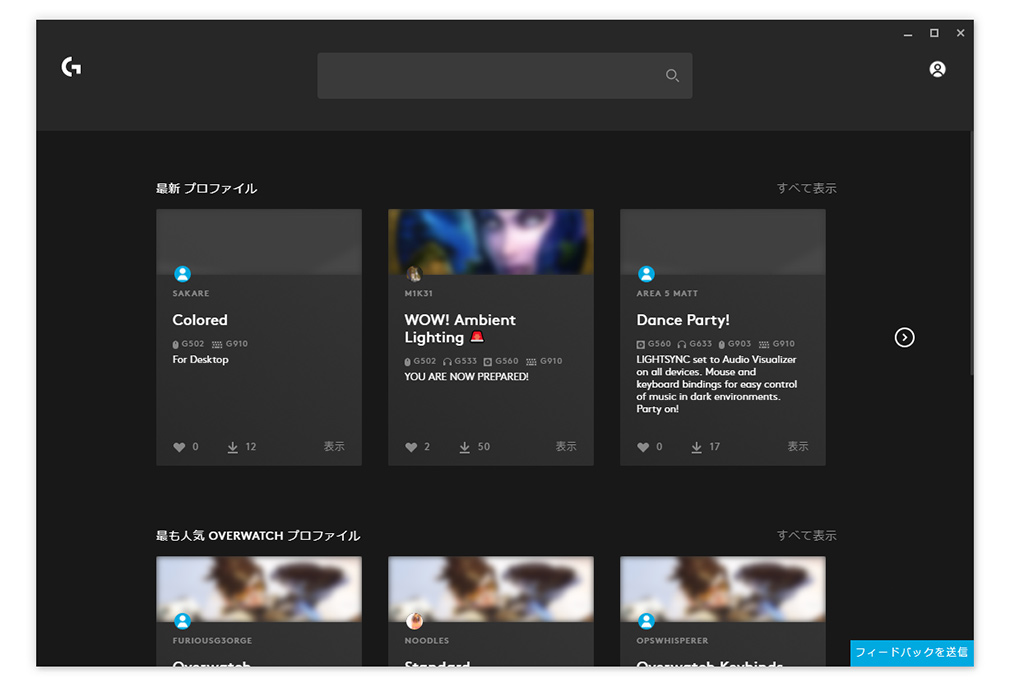1024x683 pixels.
Task: Like the Colored profile heart icon
Action: [179, 447]
